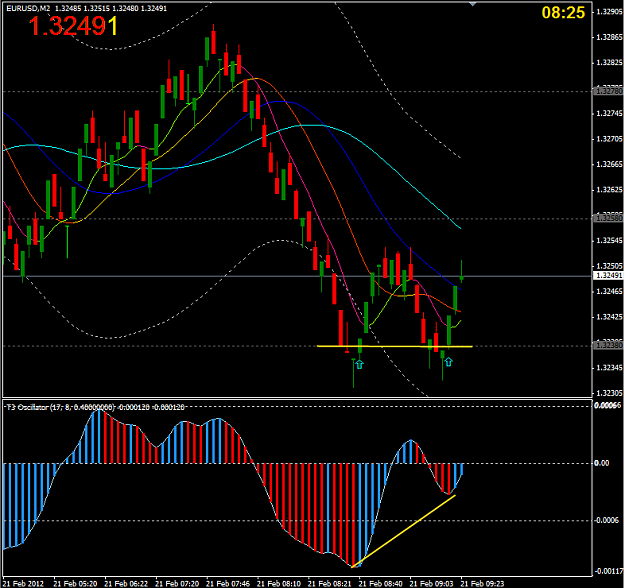Select the yellow horizontal support line near 1.32380
The image size is (625, 588).
point(395,346)
